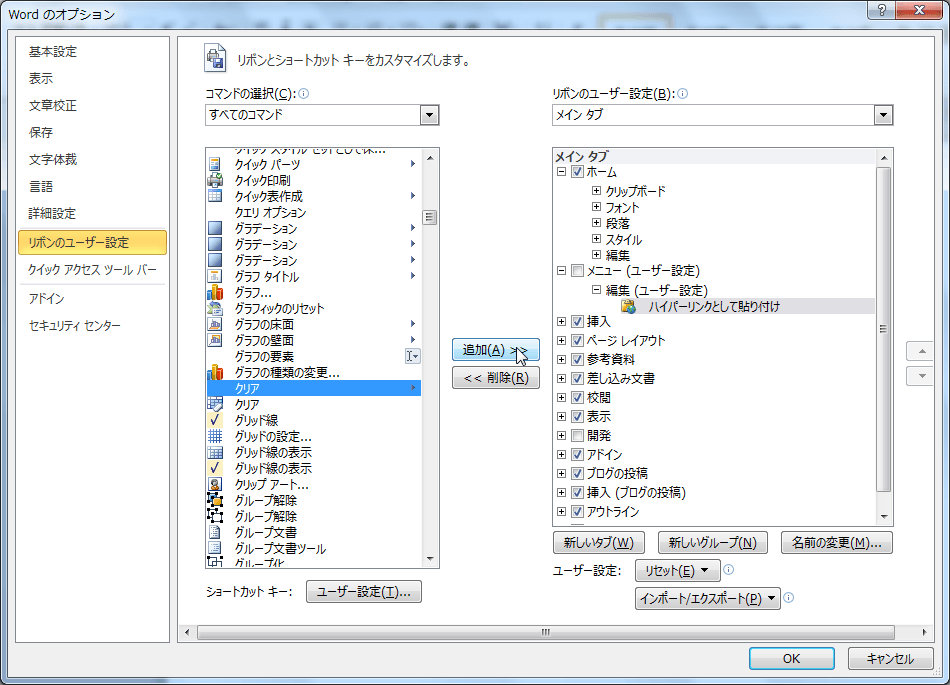Move selected item down with arrow button
The width and height of the screenshot is (950, 685).
[922, 376]
